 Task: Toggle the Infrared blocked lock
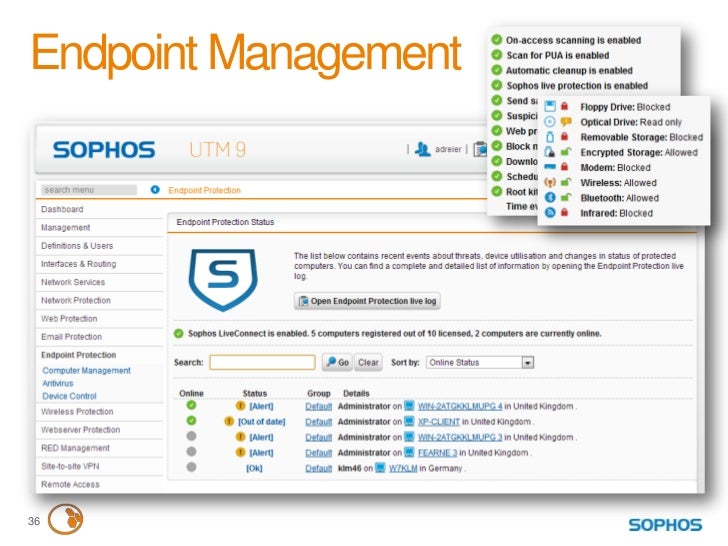tap(565, 212)
